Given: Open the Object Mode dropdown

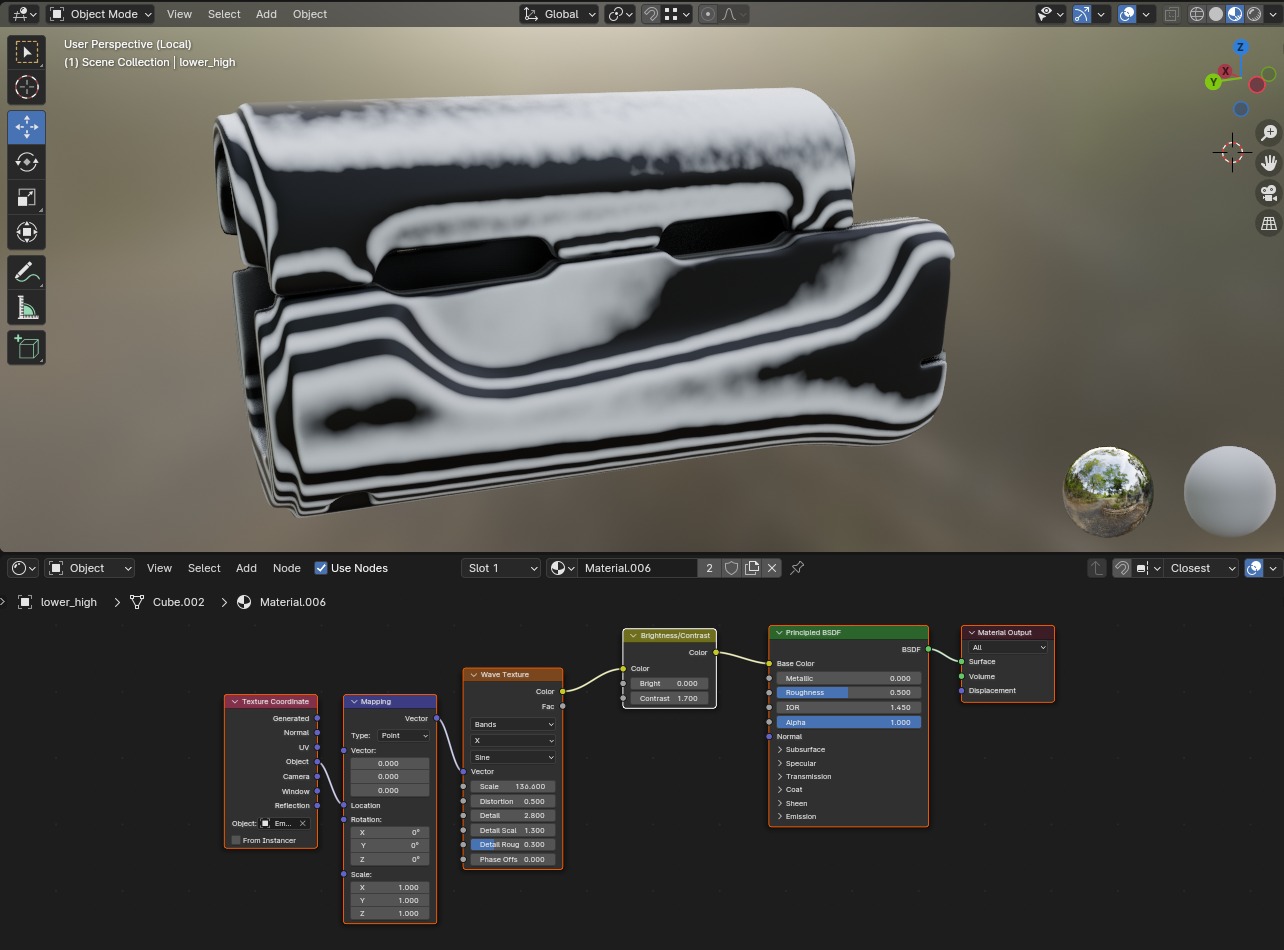Looking at the screenshot, I should pos(101,14).
